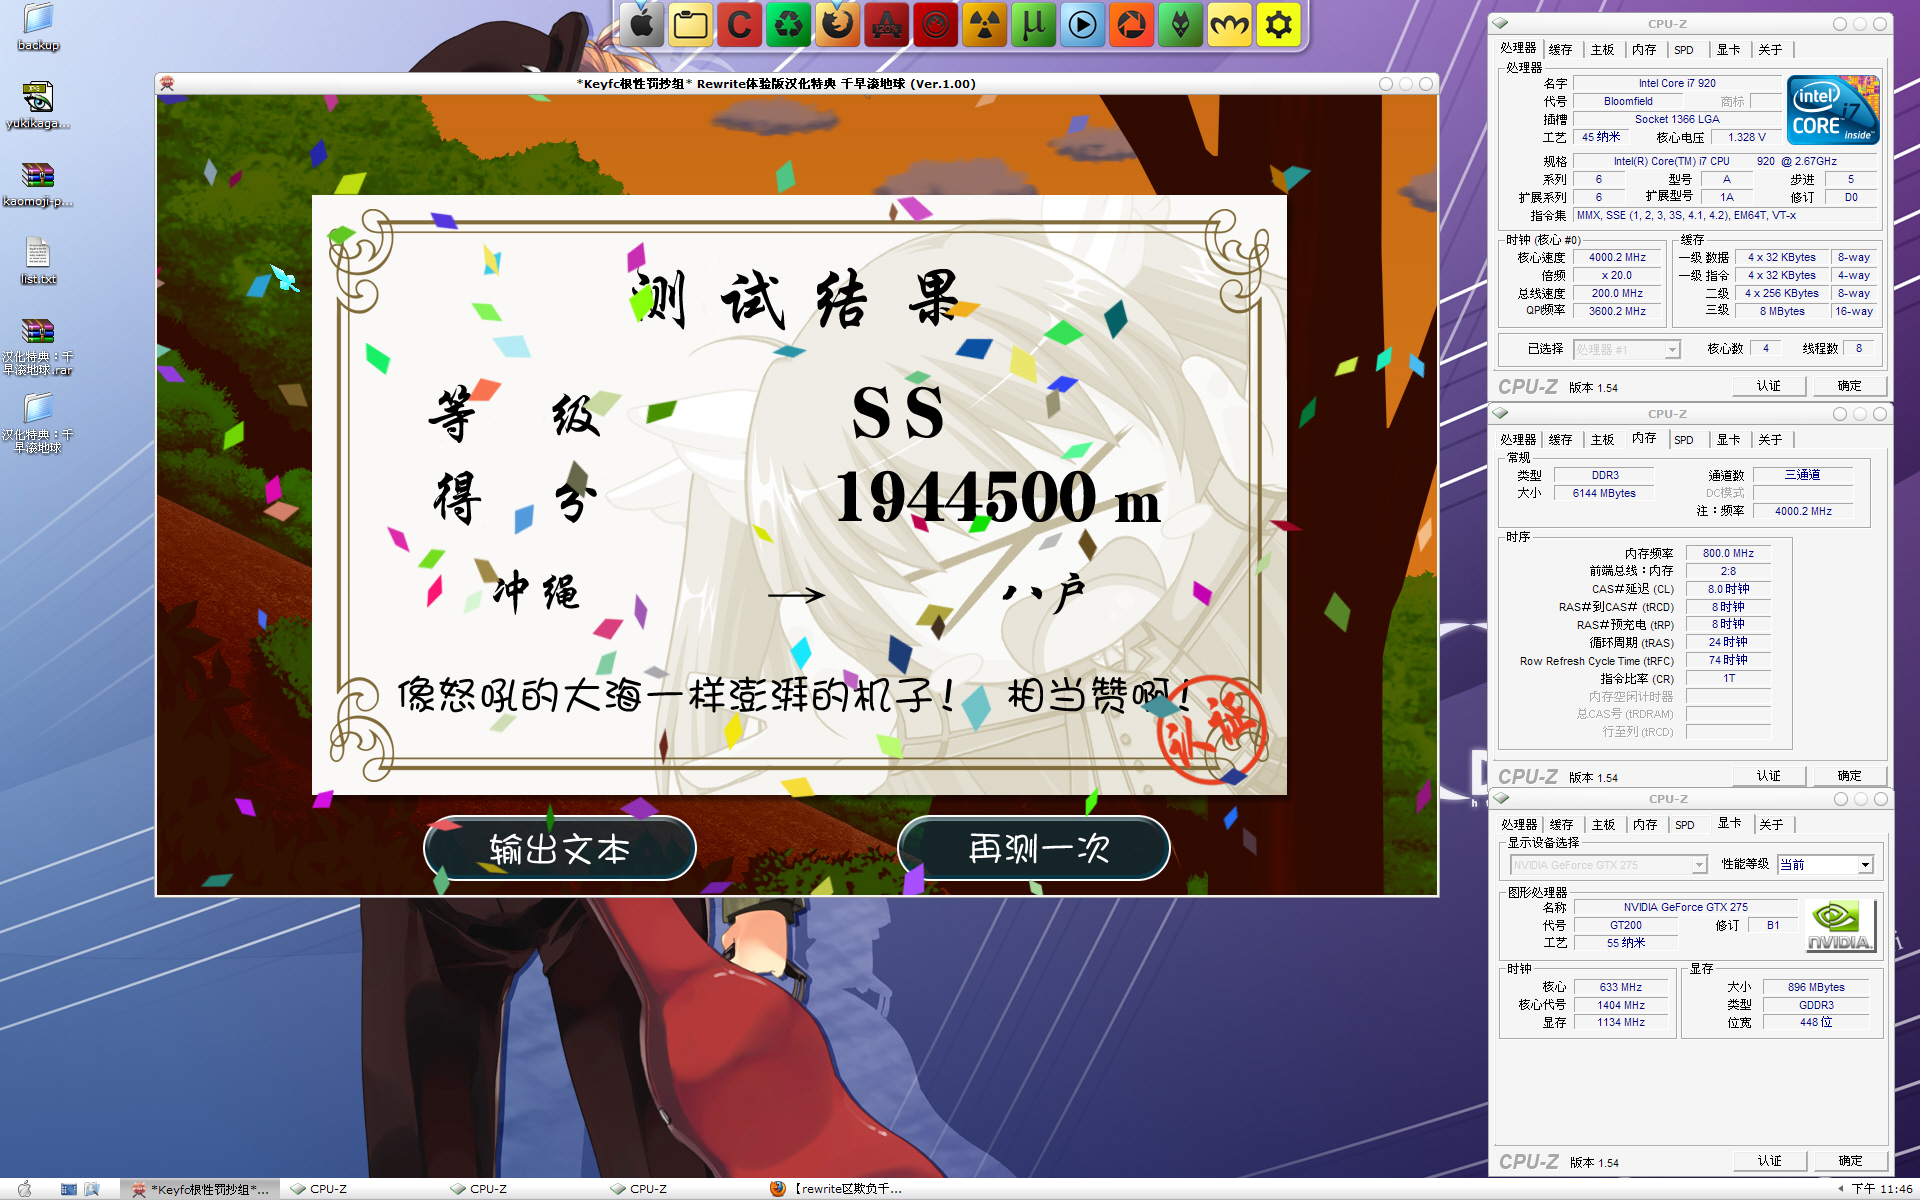Launch the orange Picasa dock icon

1132,24
